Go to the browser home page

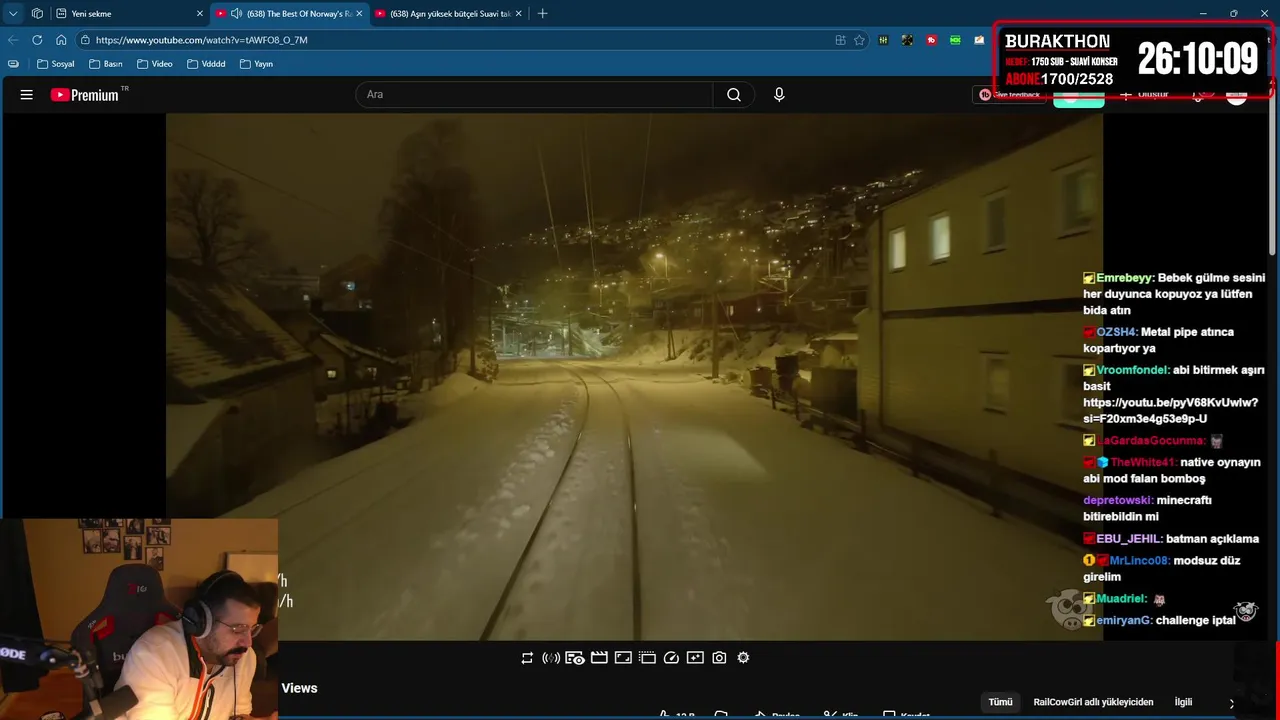pyautogui.click(x=61, y=40)
